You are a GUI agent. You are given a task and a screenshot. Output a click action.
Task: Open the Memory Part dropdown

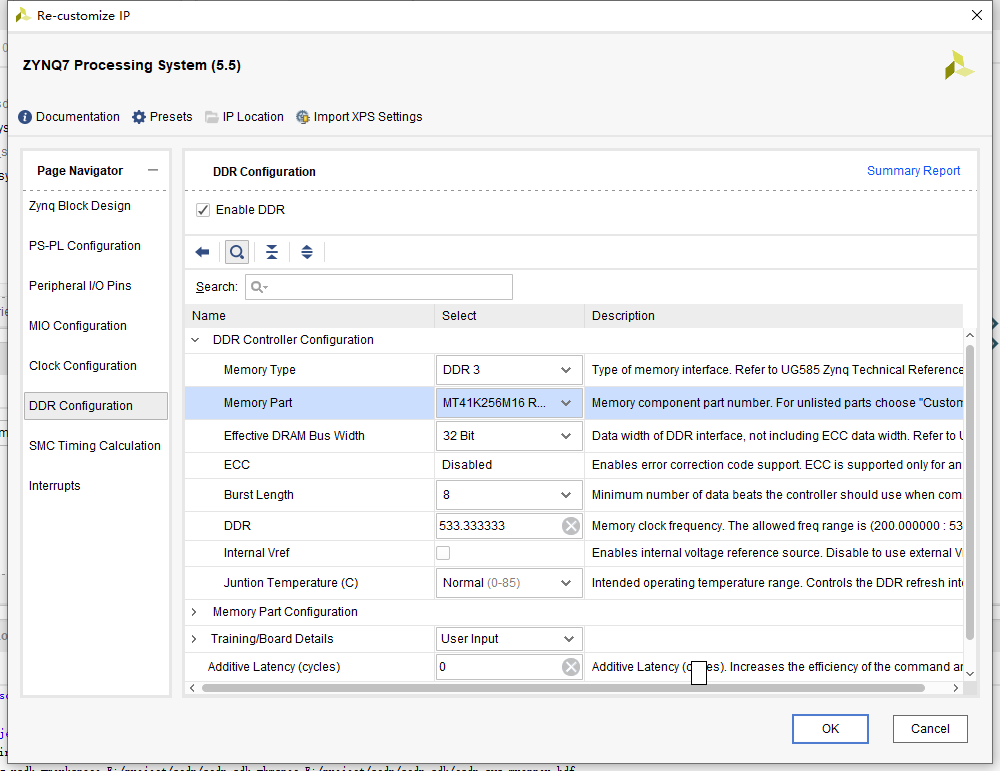click(509, 403)
